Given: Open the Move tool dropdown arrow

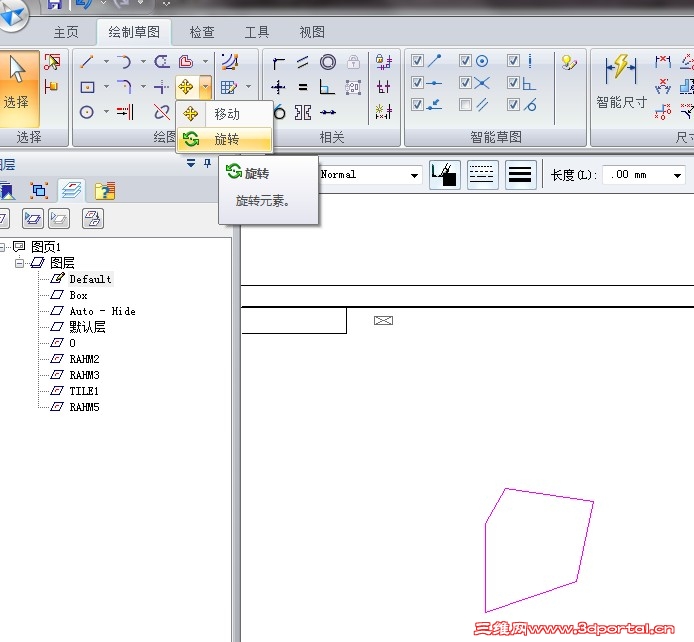Looking at the screenshot, I should pos(205,87).
